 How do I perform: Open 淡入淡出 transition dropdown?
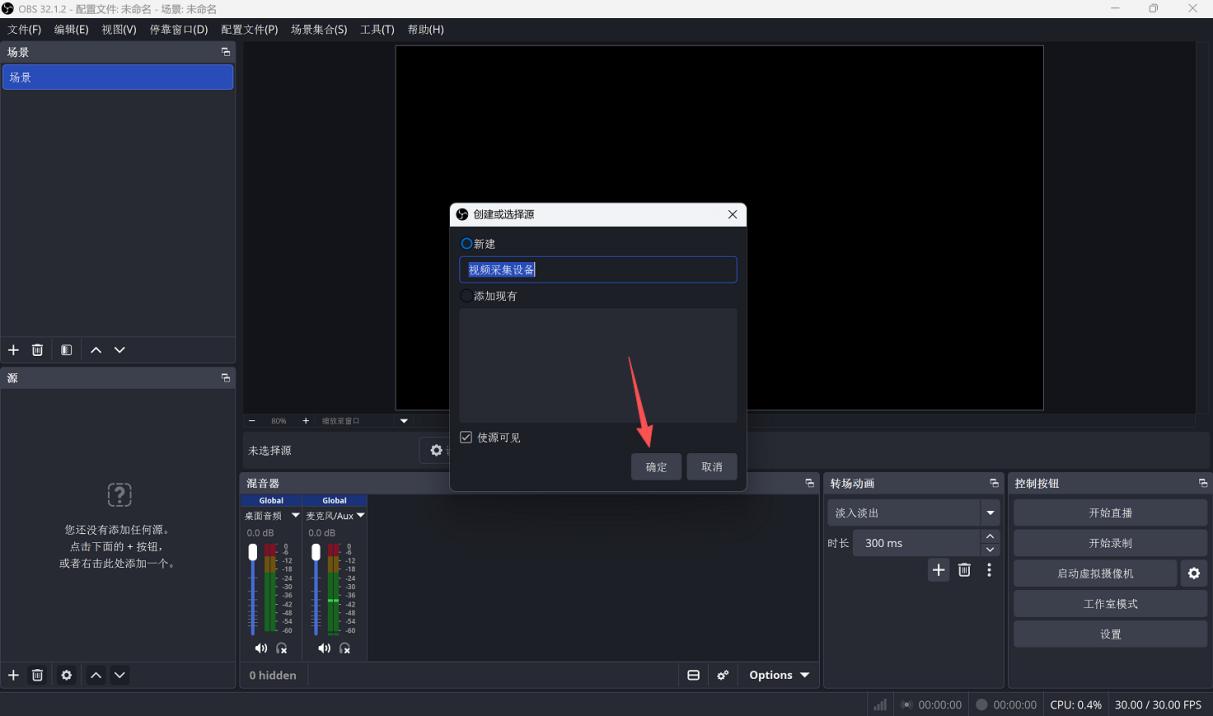click(x=913, y=513)
